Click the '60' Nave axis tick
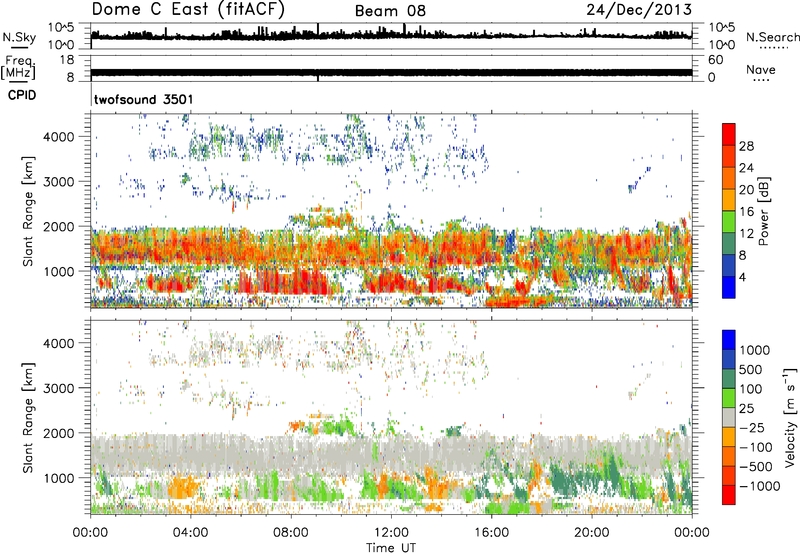The width and height of the screenshot is (800, 554). pos(715,60)
